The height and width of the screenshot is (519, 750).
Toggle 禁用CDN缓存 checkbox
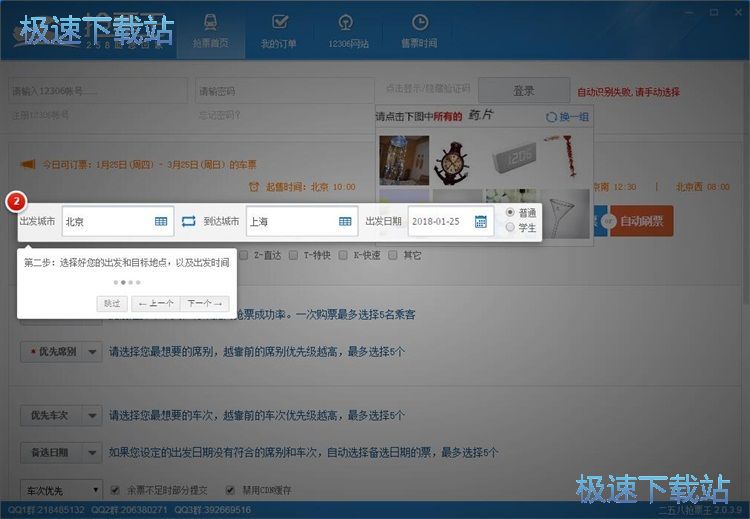point(230,490)
